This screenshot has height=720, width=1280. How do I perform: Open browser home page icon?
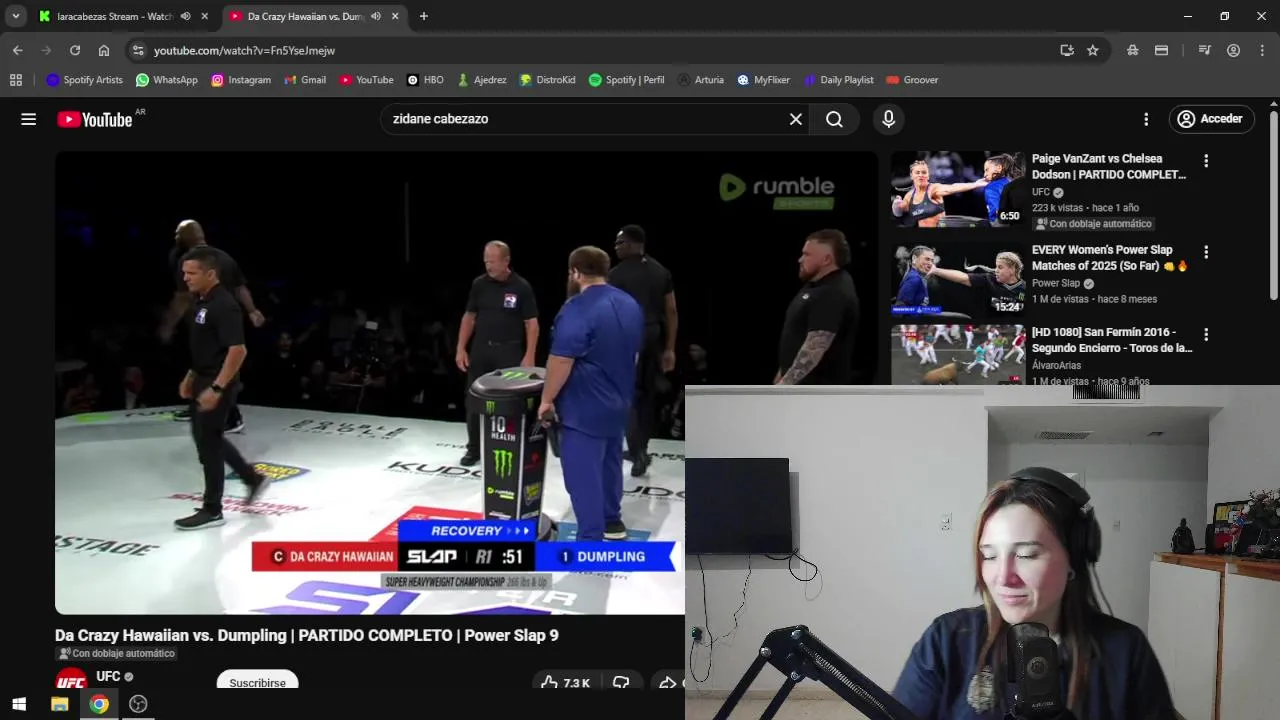pos(104,50)
